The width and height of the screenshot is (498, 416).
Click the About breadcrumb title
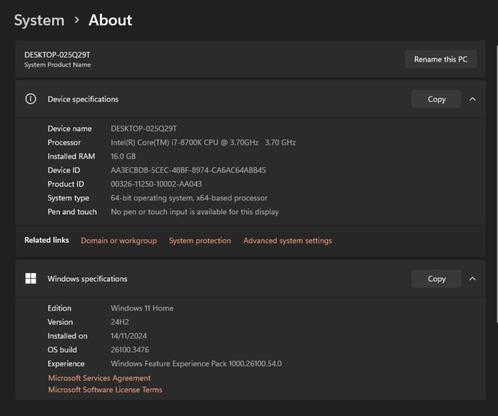pyautogui.click(x=110, y=20)
